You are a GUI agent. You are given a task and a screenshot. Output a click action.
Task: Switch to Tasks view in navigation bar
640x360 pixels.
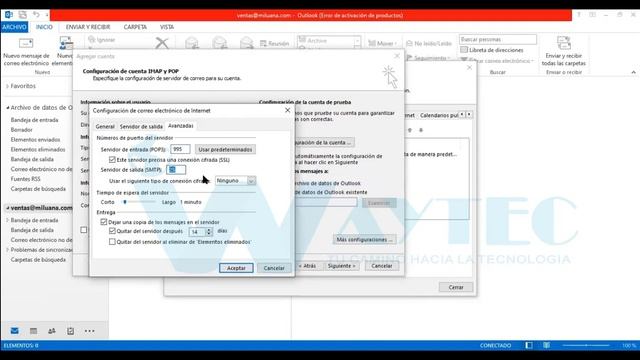click(x=71, y=331)
